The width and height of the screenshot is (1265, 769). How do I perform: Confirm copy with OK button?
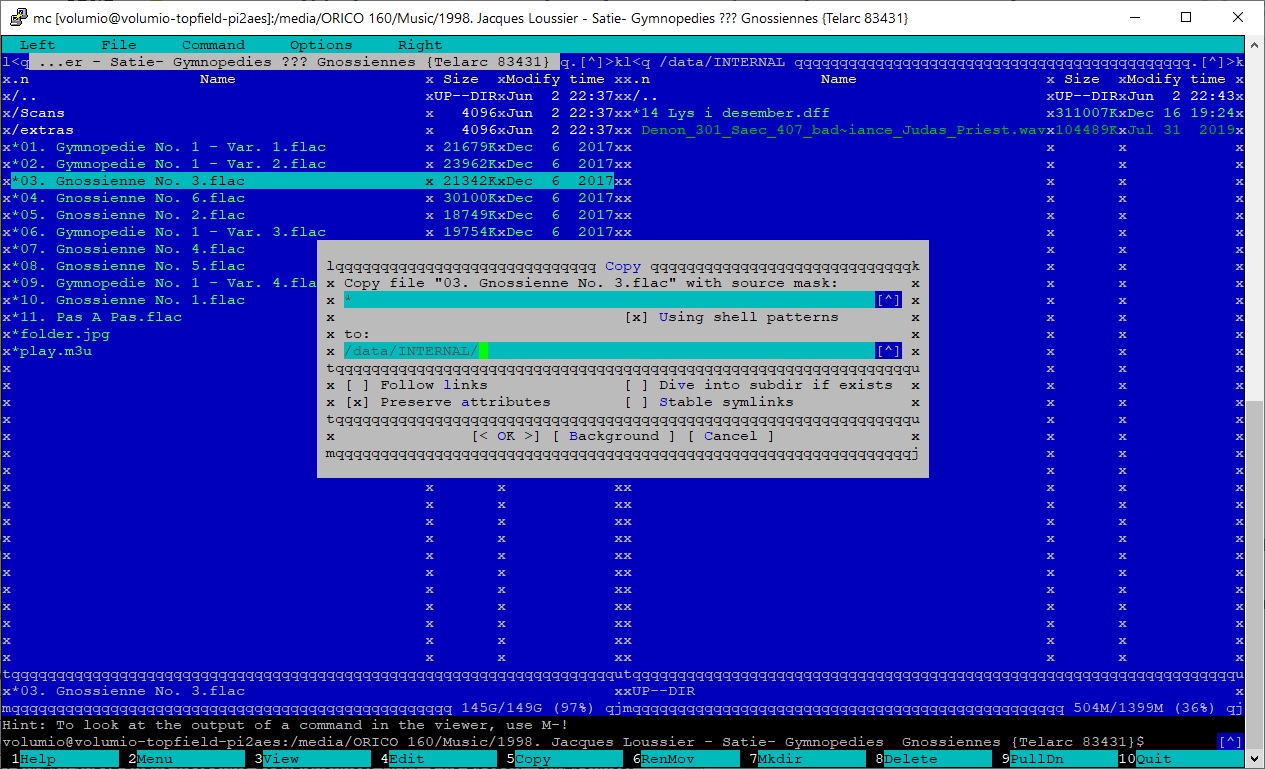[x=506, y=436]
